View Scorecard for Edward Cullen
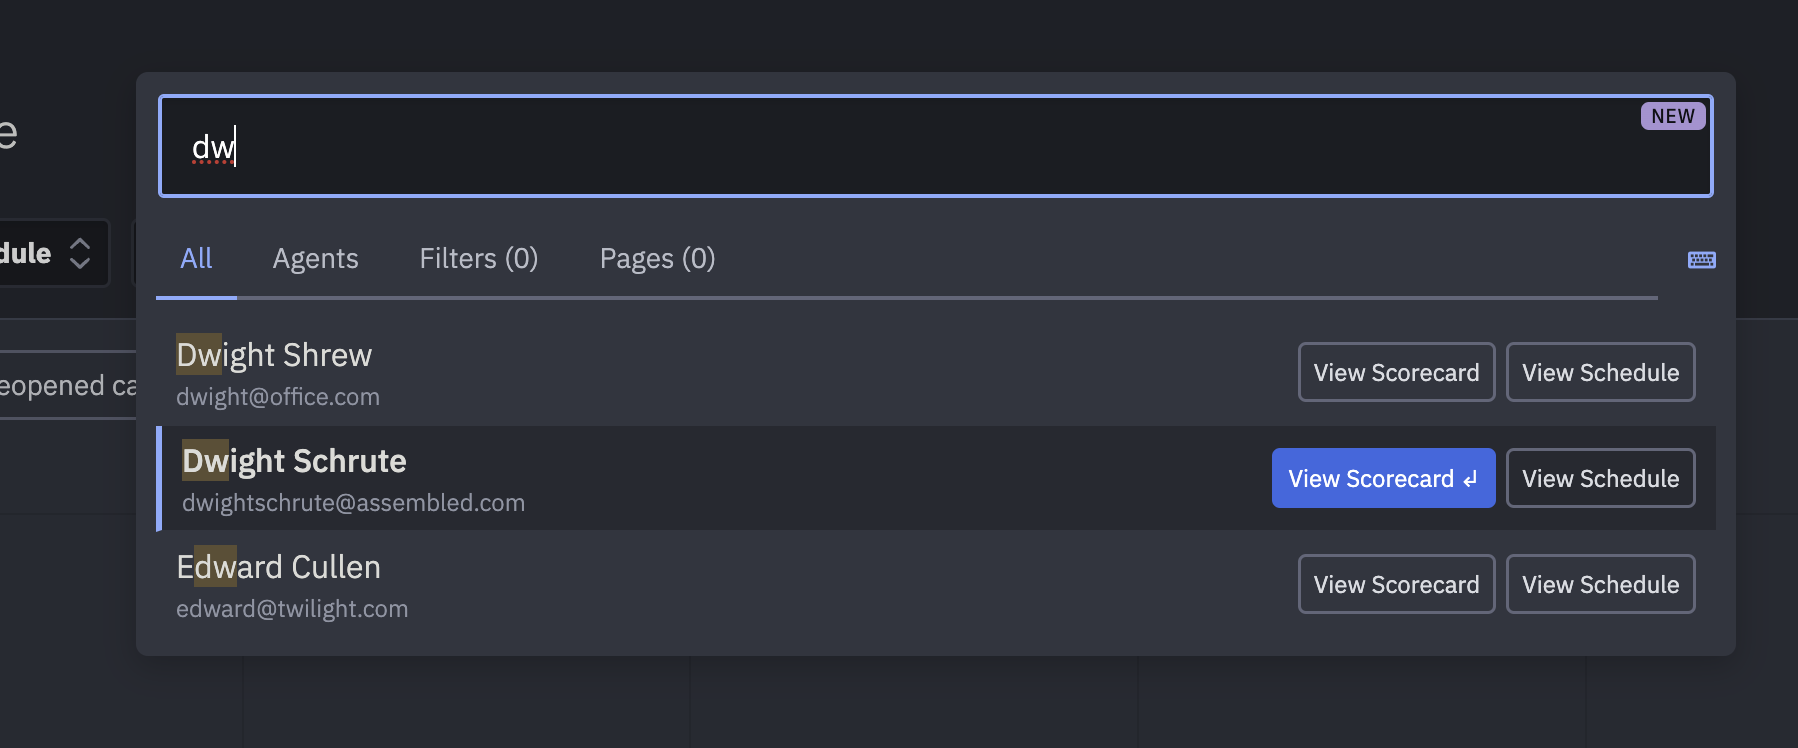1798x748 pixels. point(1396,584)
